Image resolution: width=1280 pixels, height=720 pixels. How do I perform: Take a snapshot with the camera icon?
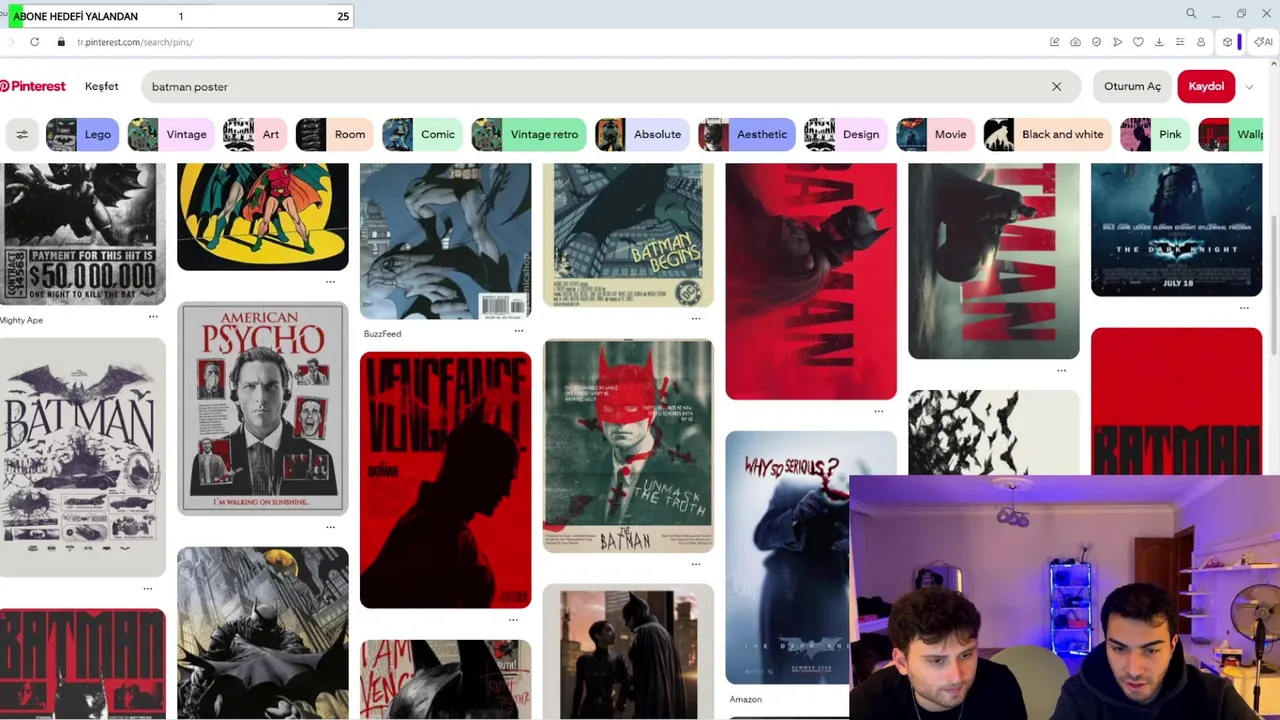pos(1075,42)
